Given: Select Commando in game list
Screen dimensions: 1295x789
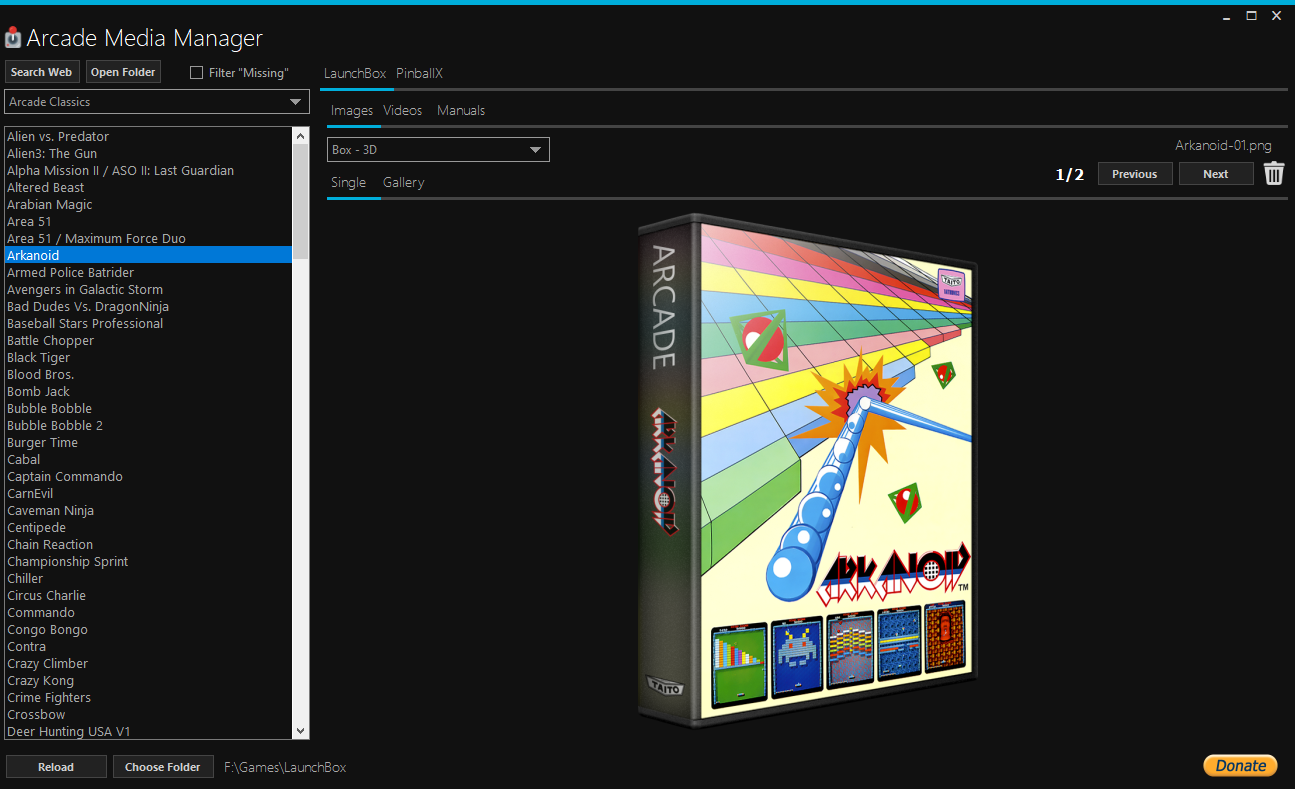Looking at the screenshot, I should pos(149,613).
